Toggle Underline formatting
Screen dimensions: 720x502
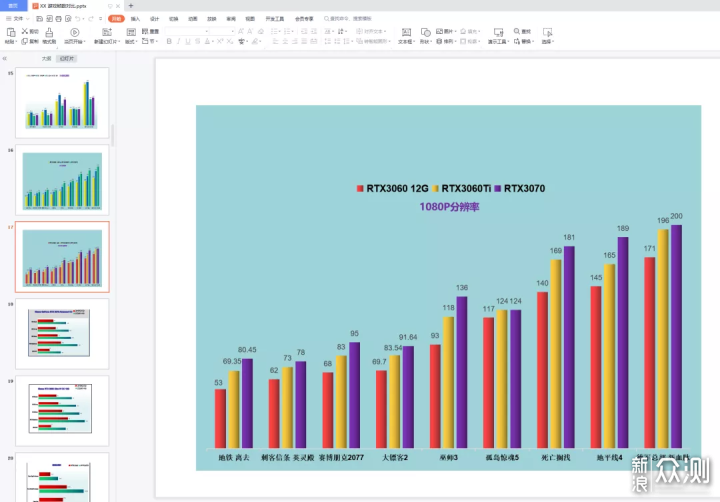coord(188,41)
